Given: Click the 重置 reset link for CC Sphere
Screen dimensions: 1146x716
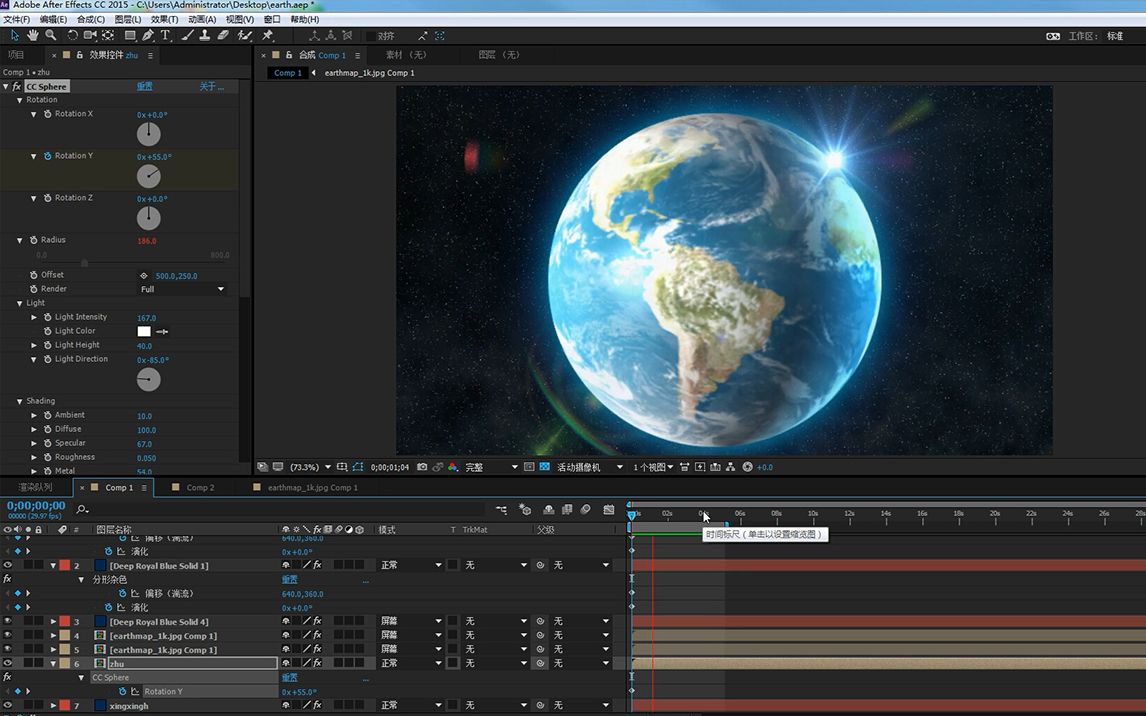Looking at the screenshot, I should [145, 87].
